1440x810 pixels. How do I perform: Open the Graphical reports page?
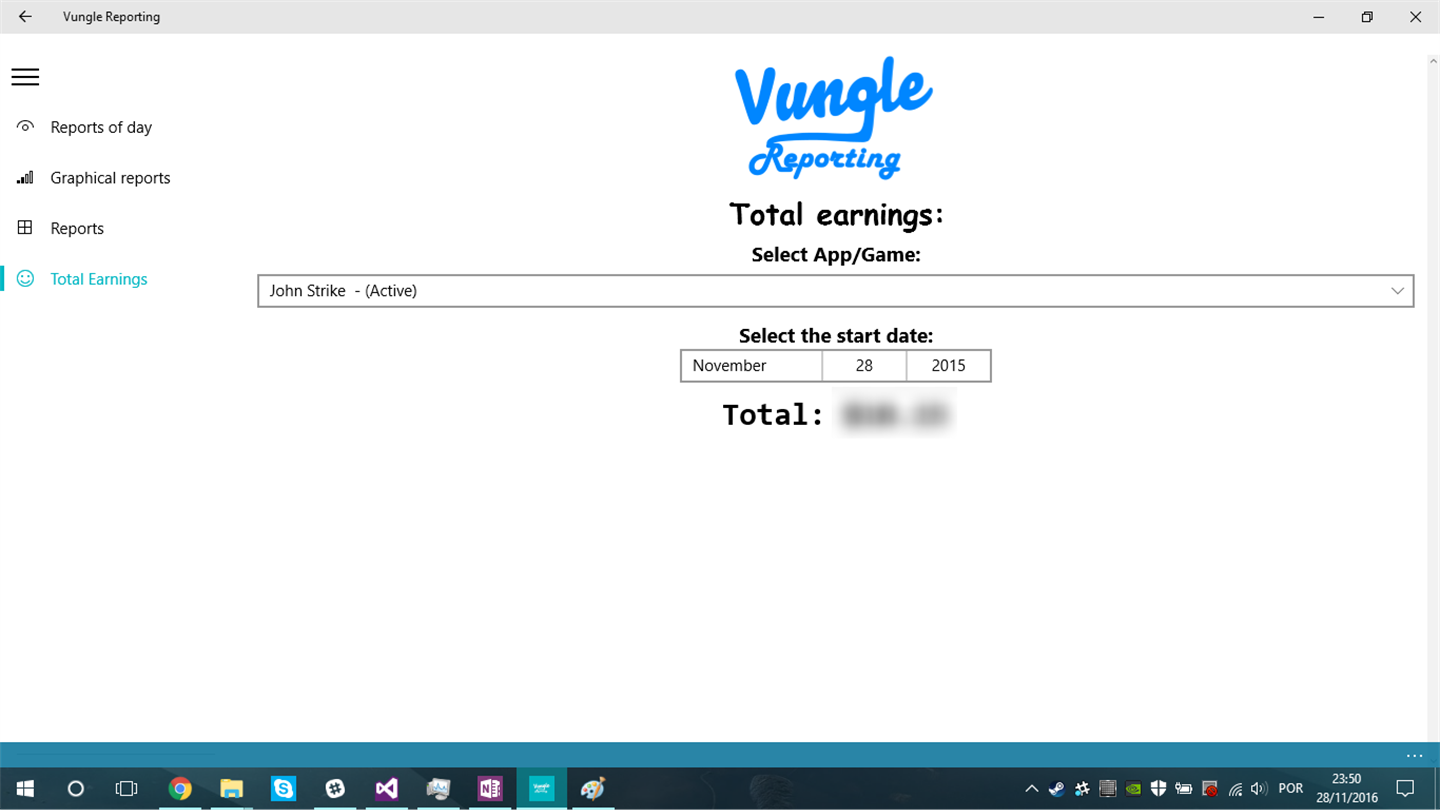[x=110, y=178]
